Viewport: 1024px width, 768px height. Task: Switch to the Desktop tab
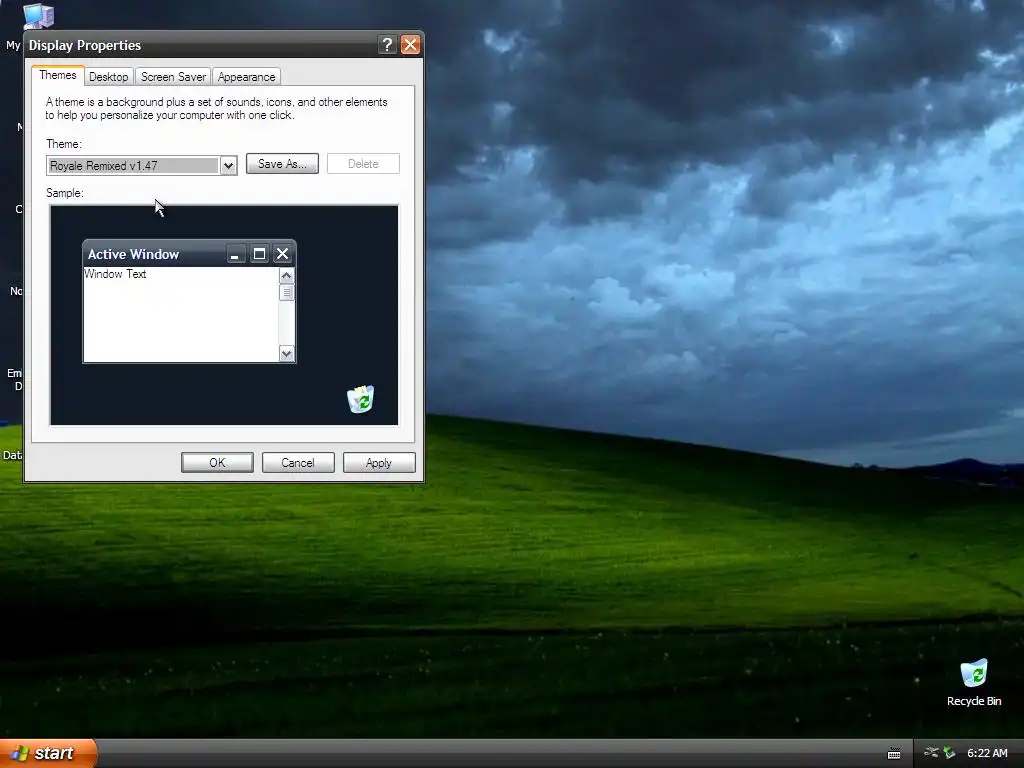108,77
